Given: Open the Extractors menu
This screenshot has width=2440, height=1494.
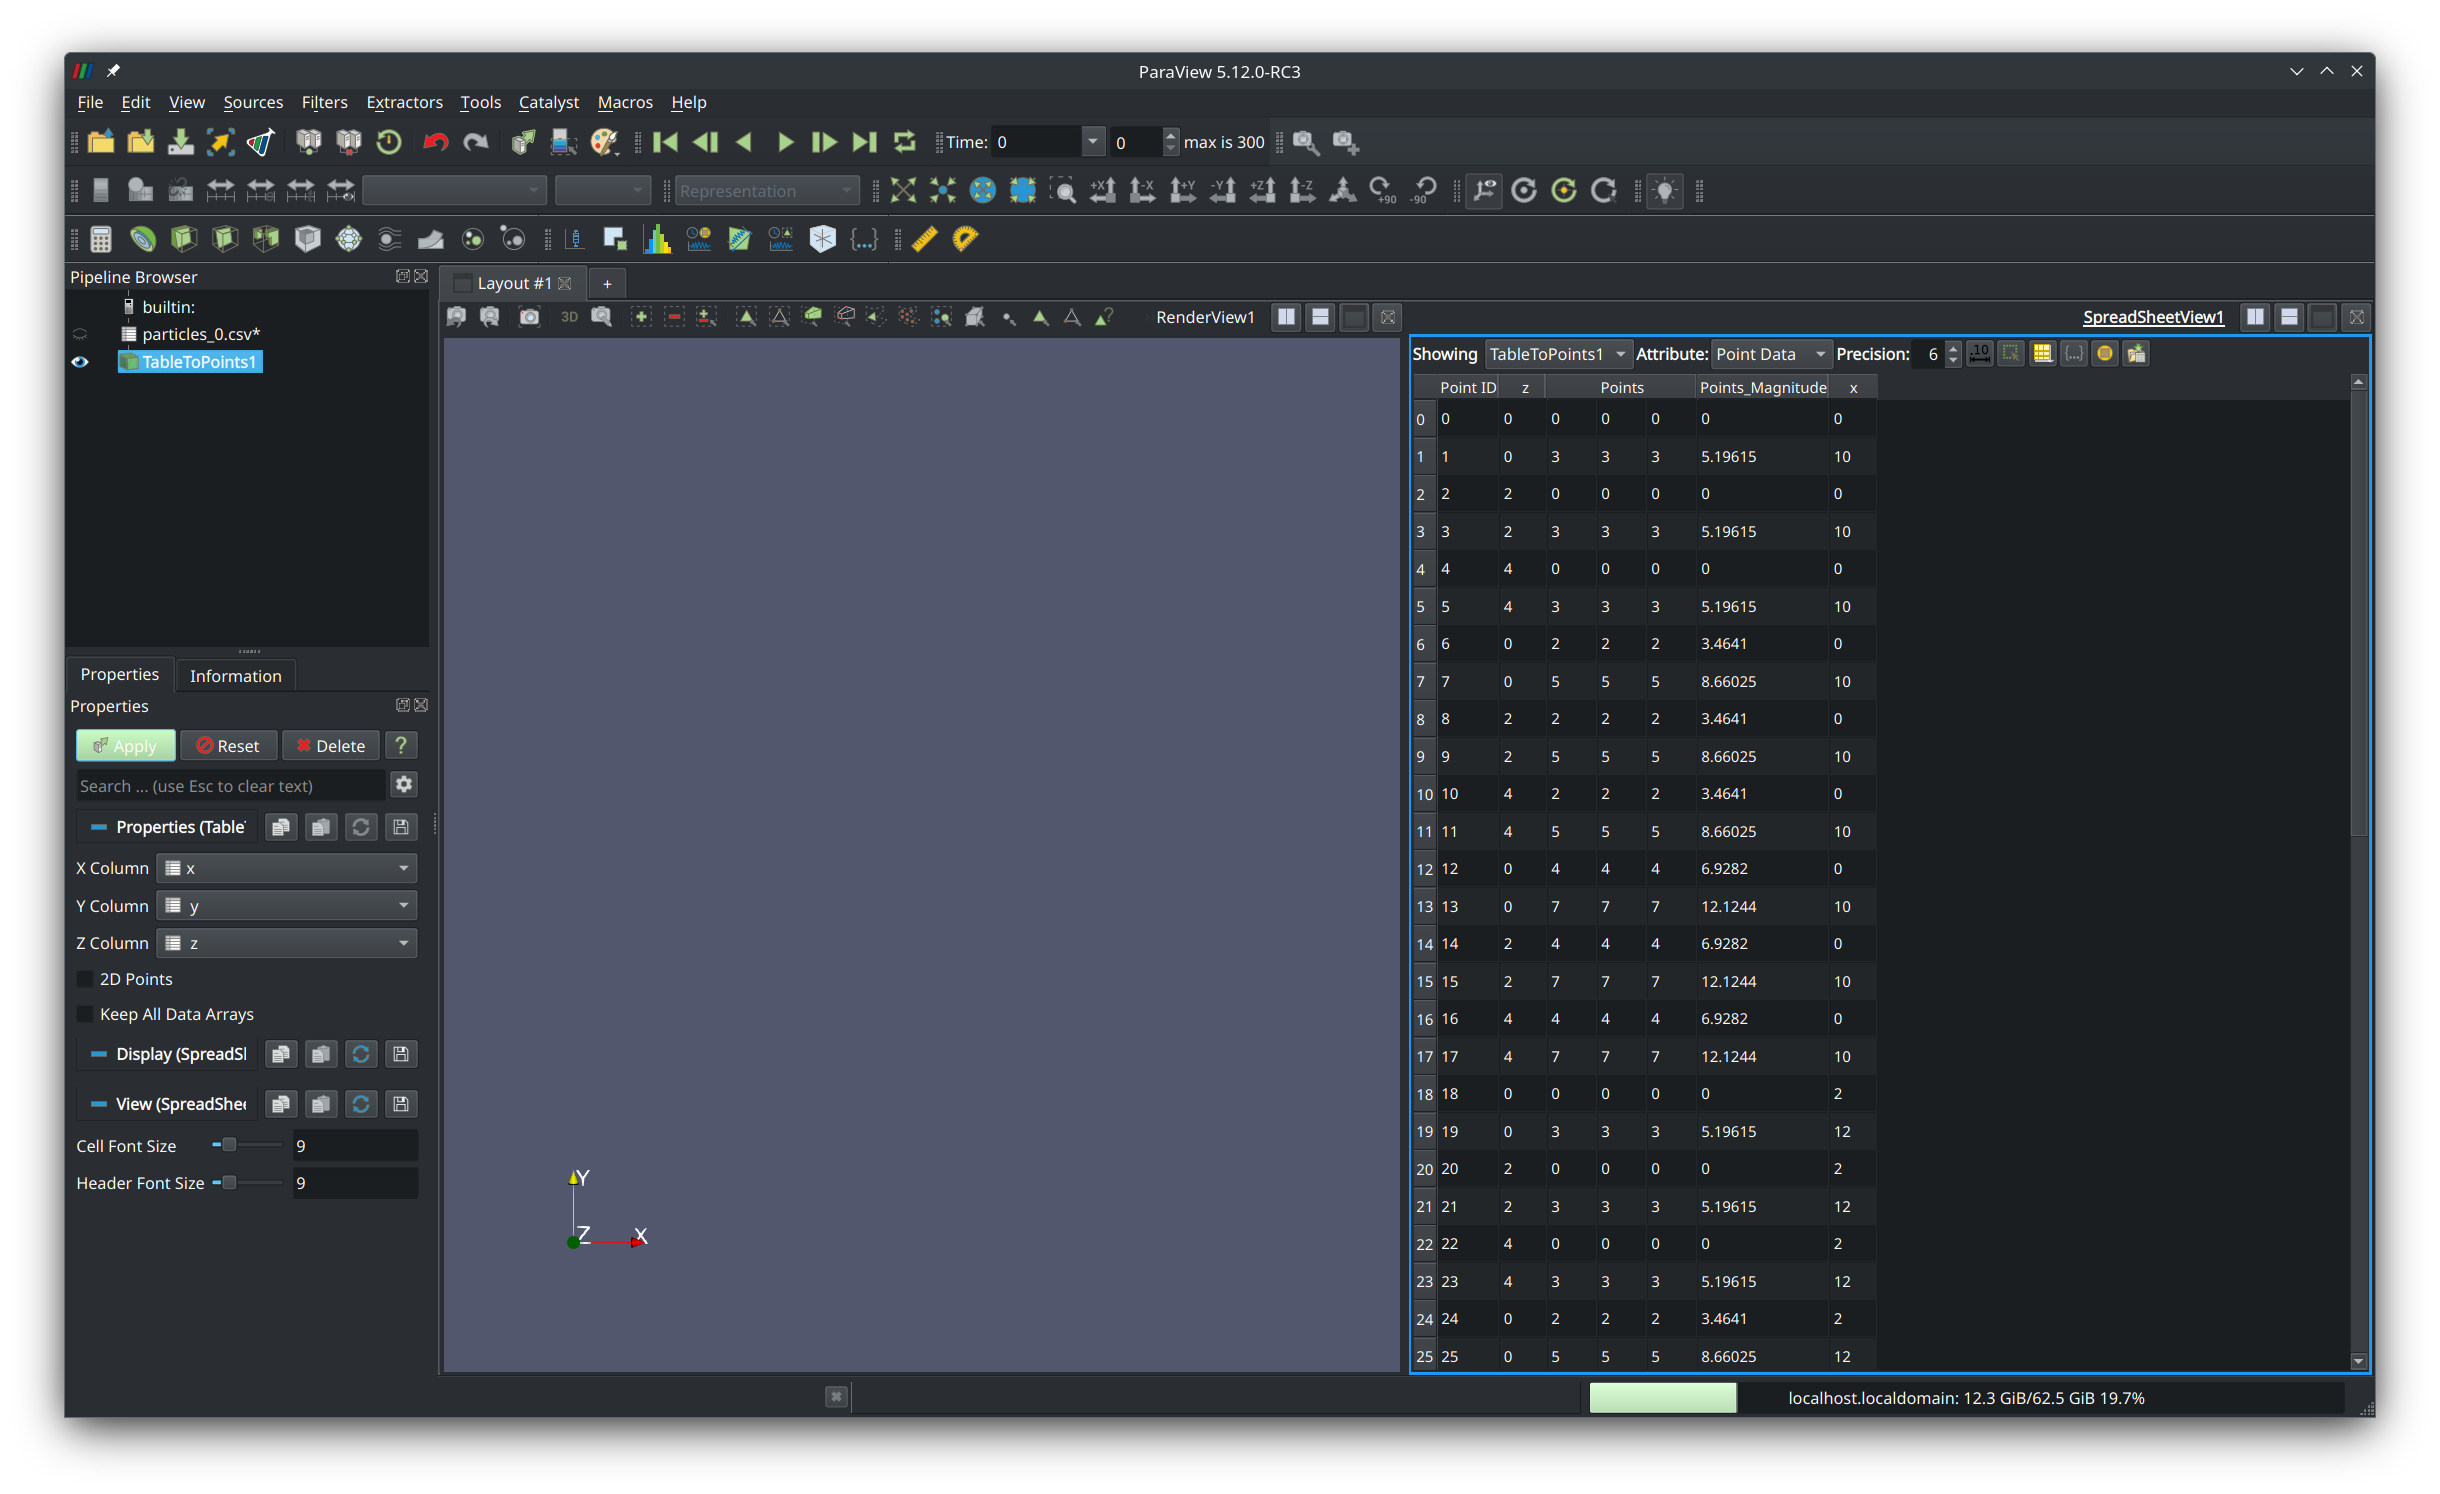Looking at the screenshot, I should 404,102.
